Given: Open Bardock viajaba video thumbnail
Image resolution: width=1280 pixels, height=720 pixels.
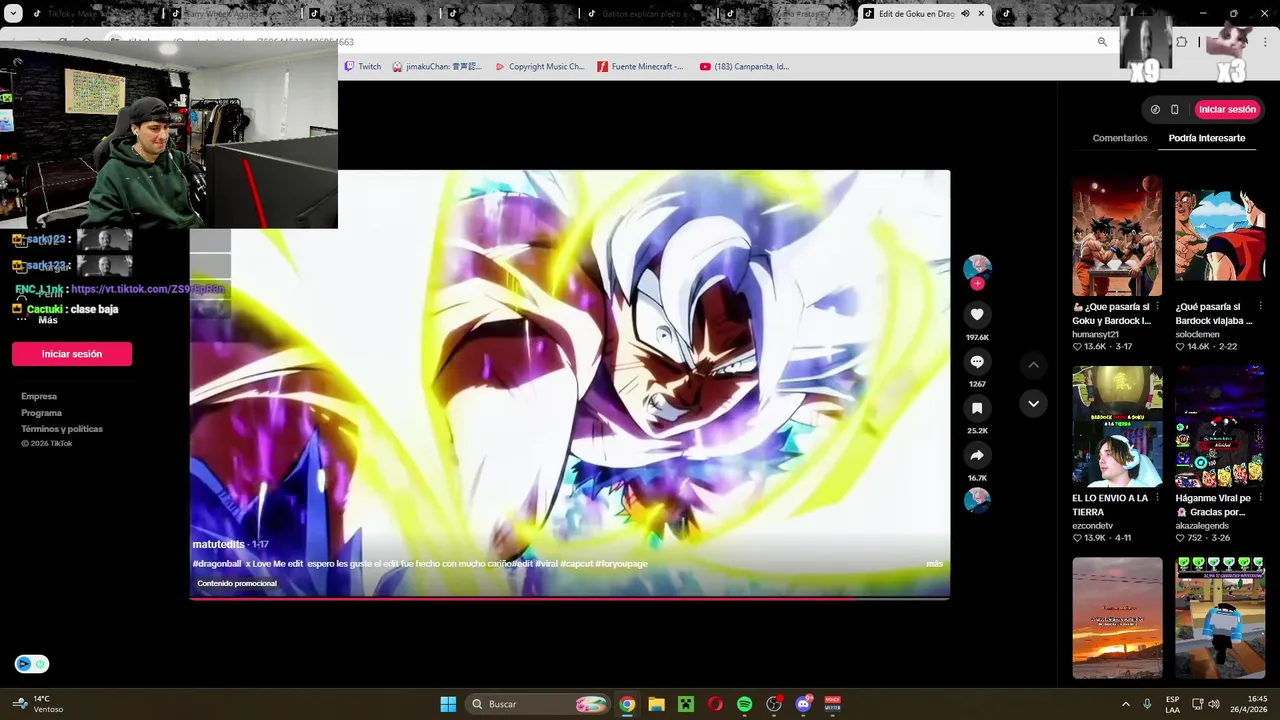Looking at the screenshot, I should pyautogui.click(x=1219, y=236).
